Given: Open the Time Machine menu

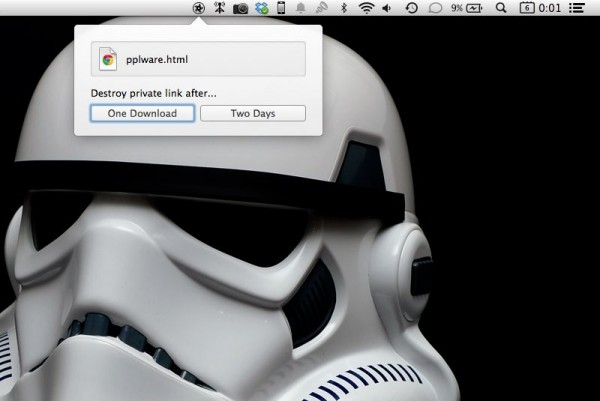Looking at the screenshot, I should pos(411,8).
